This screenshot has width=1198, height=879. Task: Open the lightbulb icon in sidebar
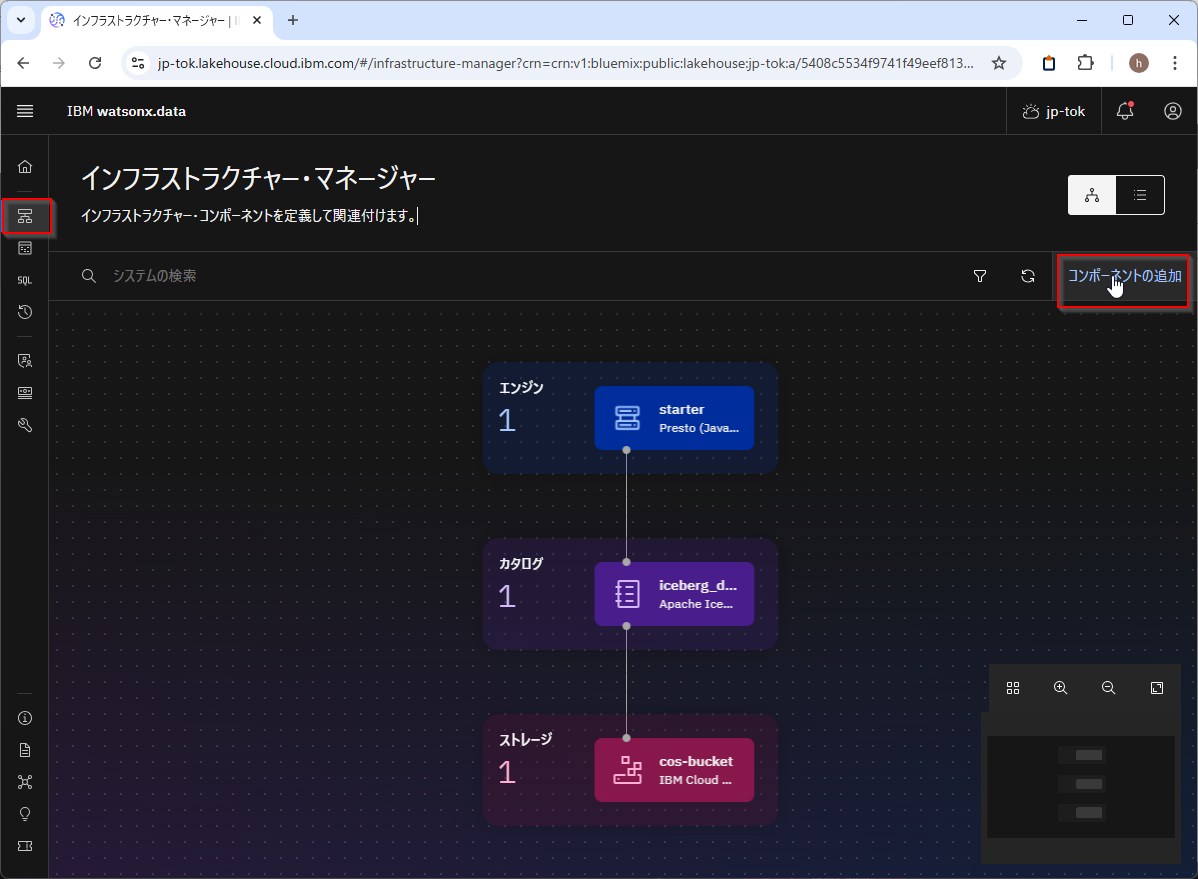pyautogui.click(x=25, y=814)
